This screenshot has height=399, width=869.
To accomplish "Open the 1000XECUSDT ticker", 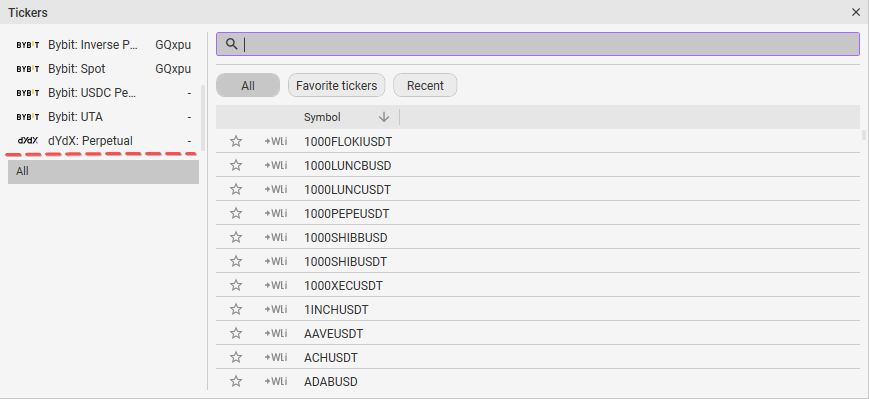I will pyautogui.click(x=343, y=286).
